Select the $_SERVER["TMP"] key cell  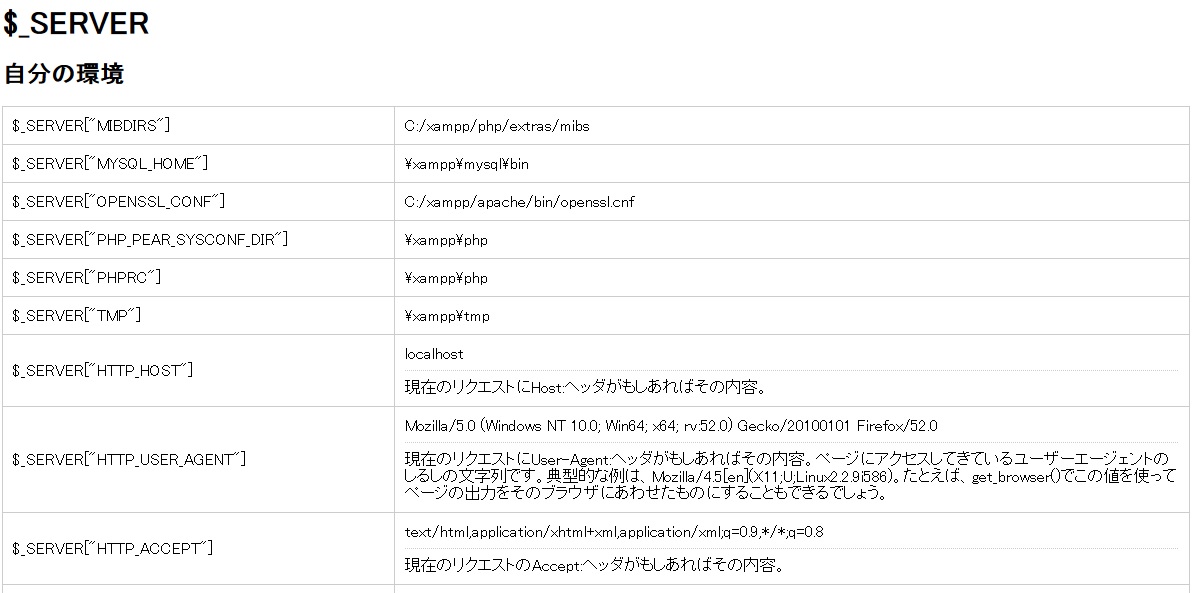pos(198,316)
